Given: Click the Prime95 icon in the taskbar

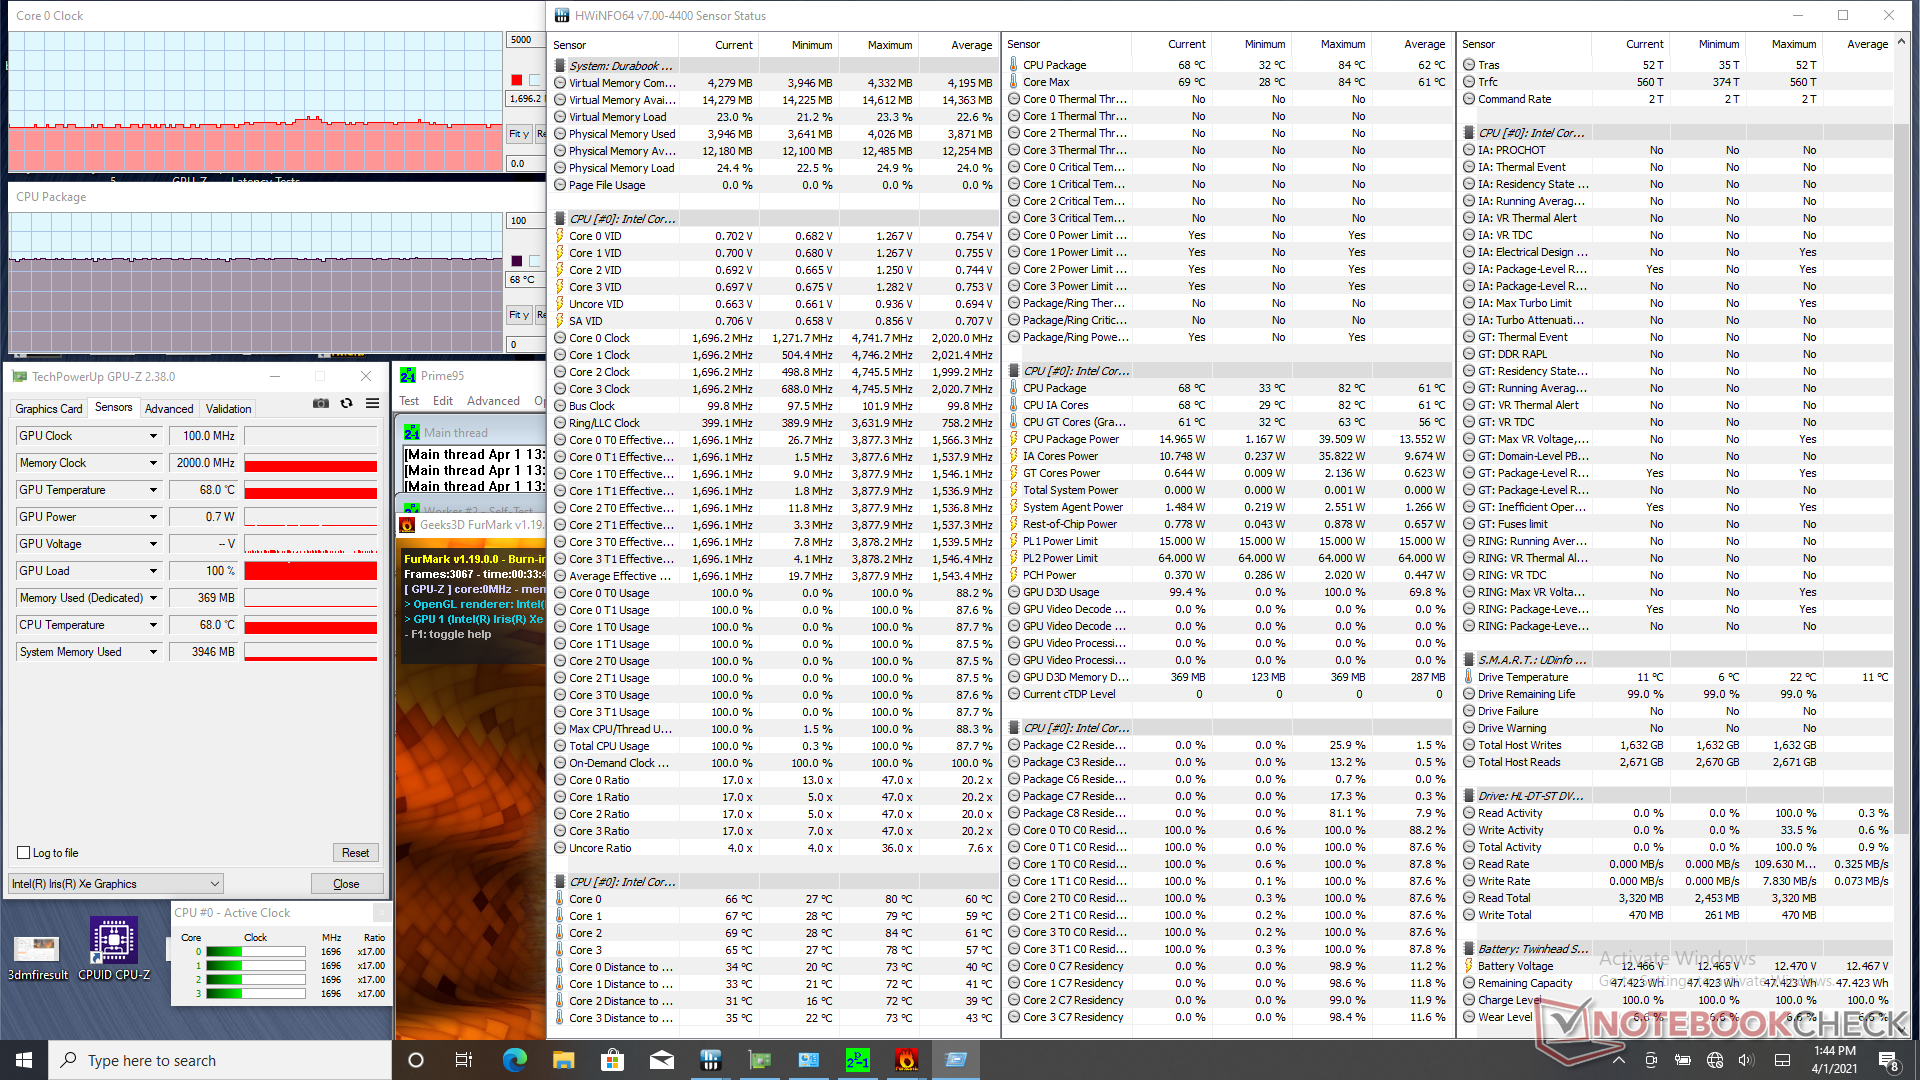Looking at the screenshot, I should [858, 1060].
